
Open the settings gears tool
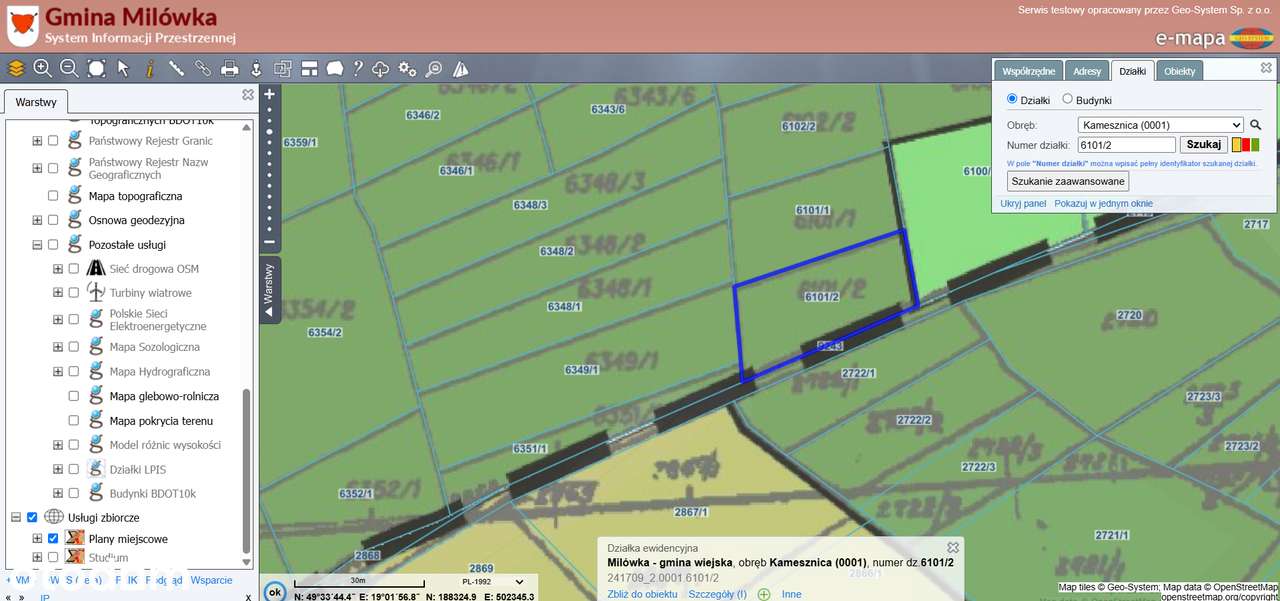[407, 68]
